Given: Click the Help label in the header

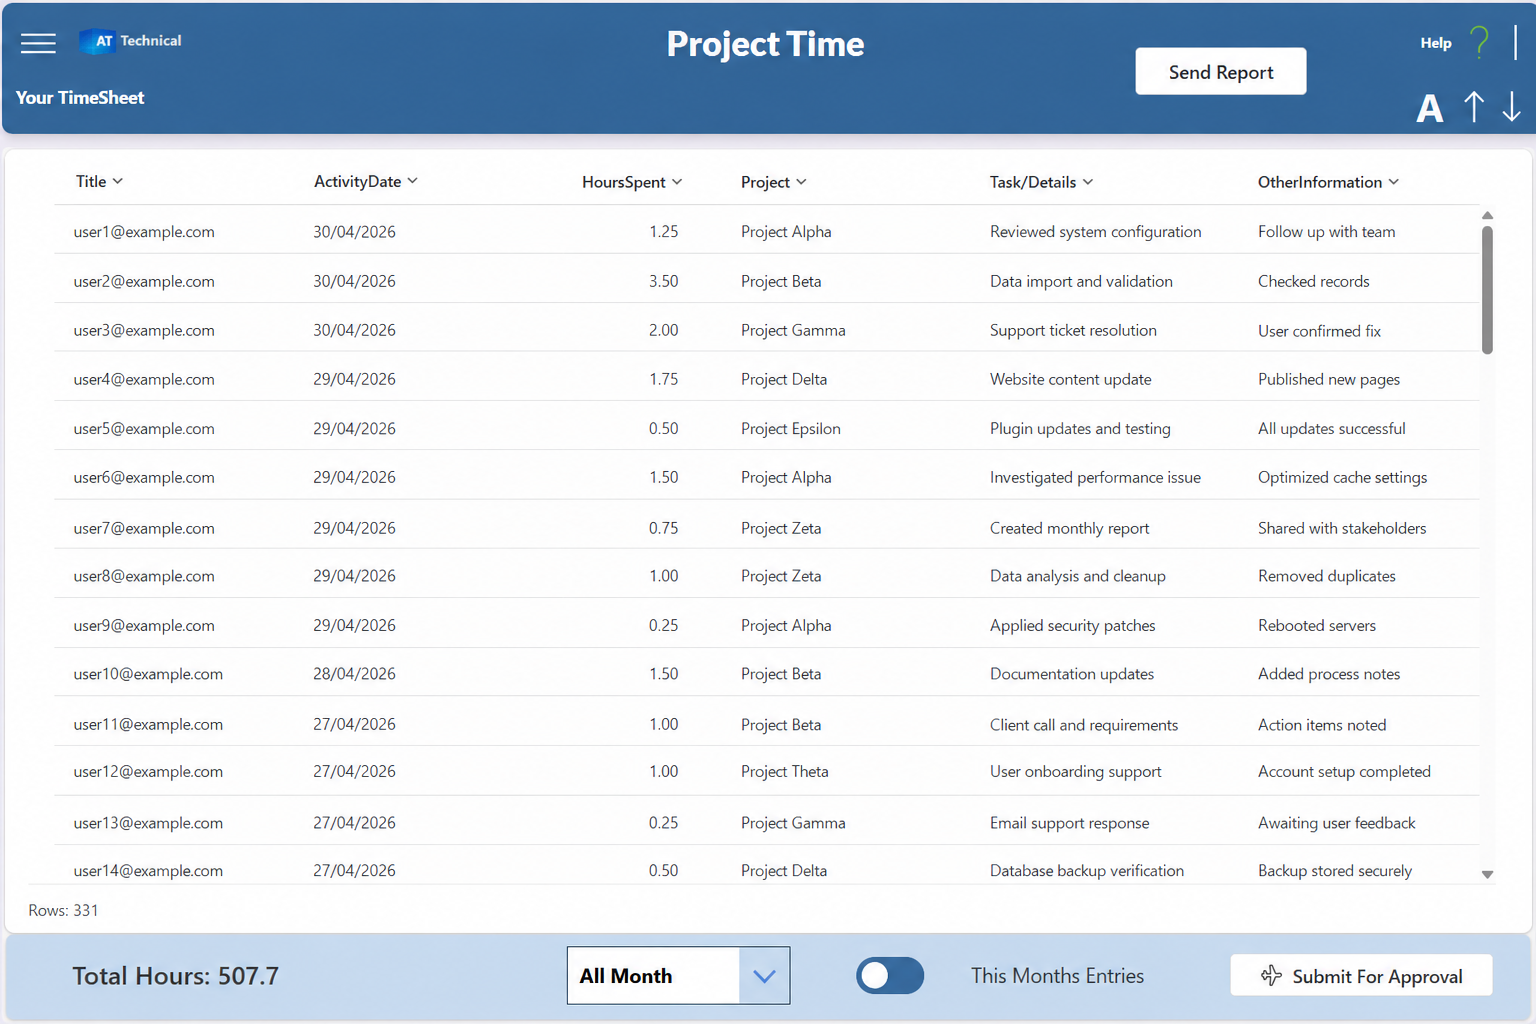Looking at the screenshot, I should pos(1436,43).
